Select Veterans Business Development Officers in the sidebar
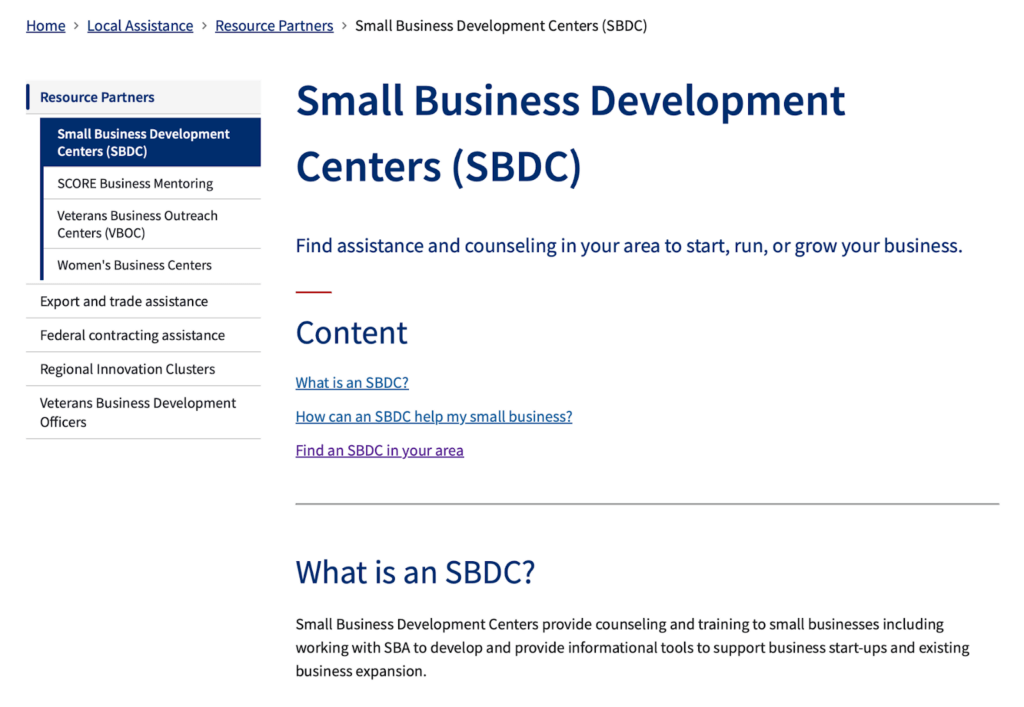Viewport: 1024px width, 707px height. 138,412
